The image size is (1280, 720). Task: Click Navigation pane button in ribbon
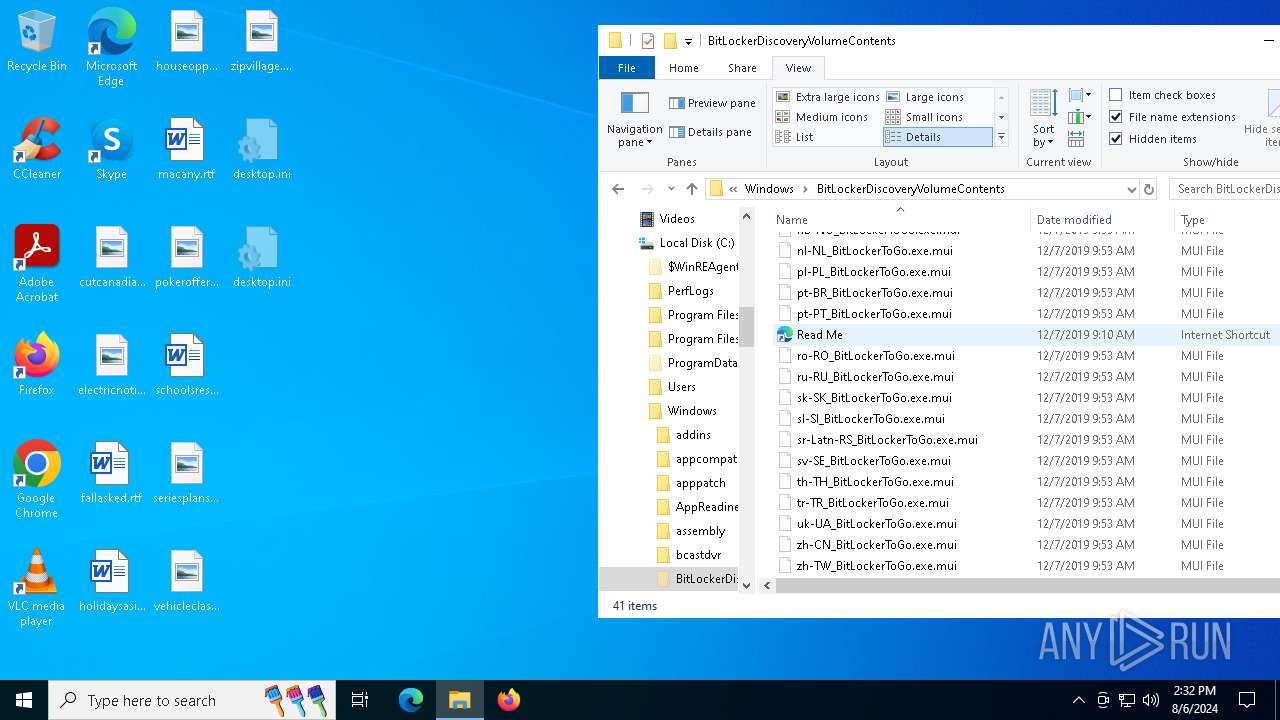click(634, 119)
